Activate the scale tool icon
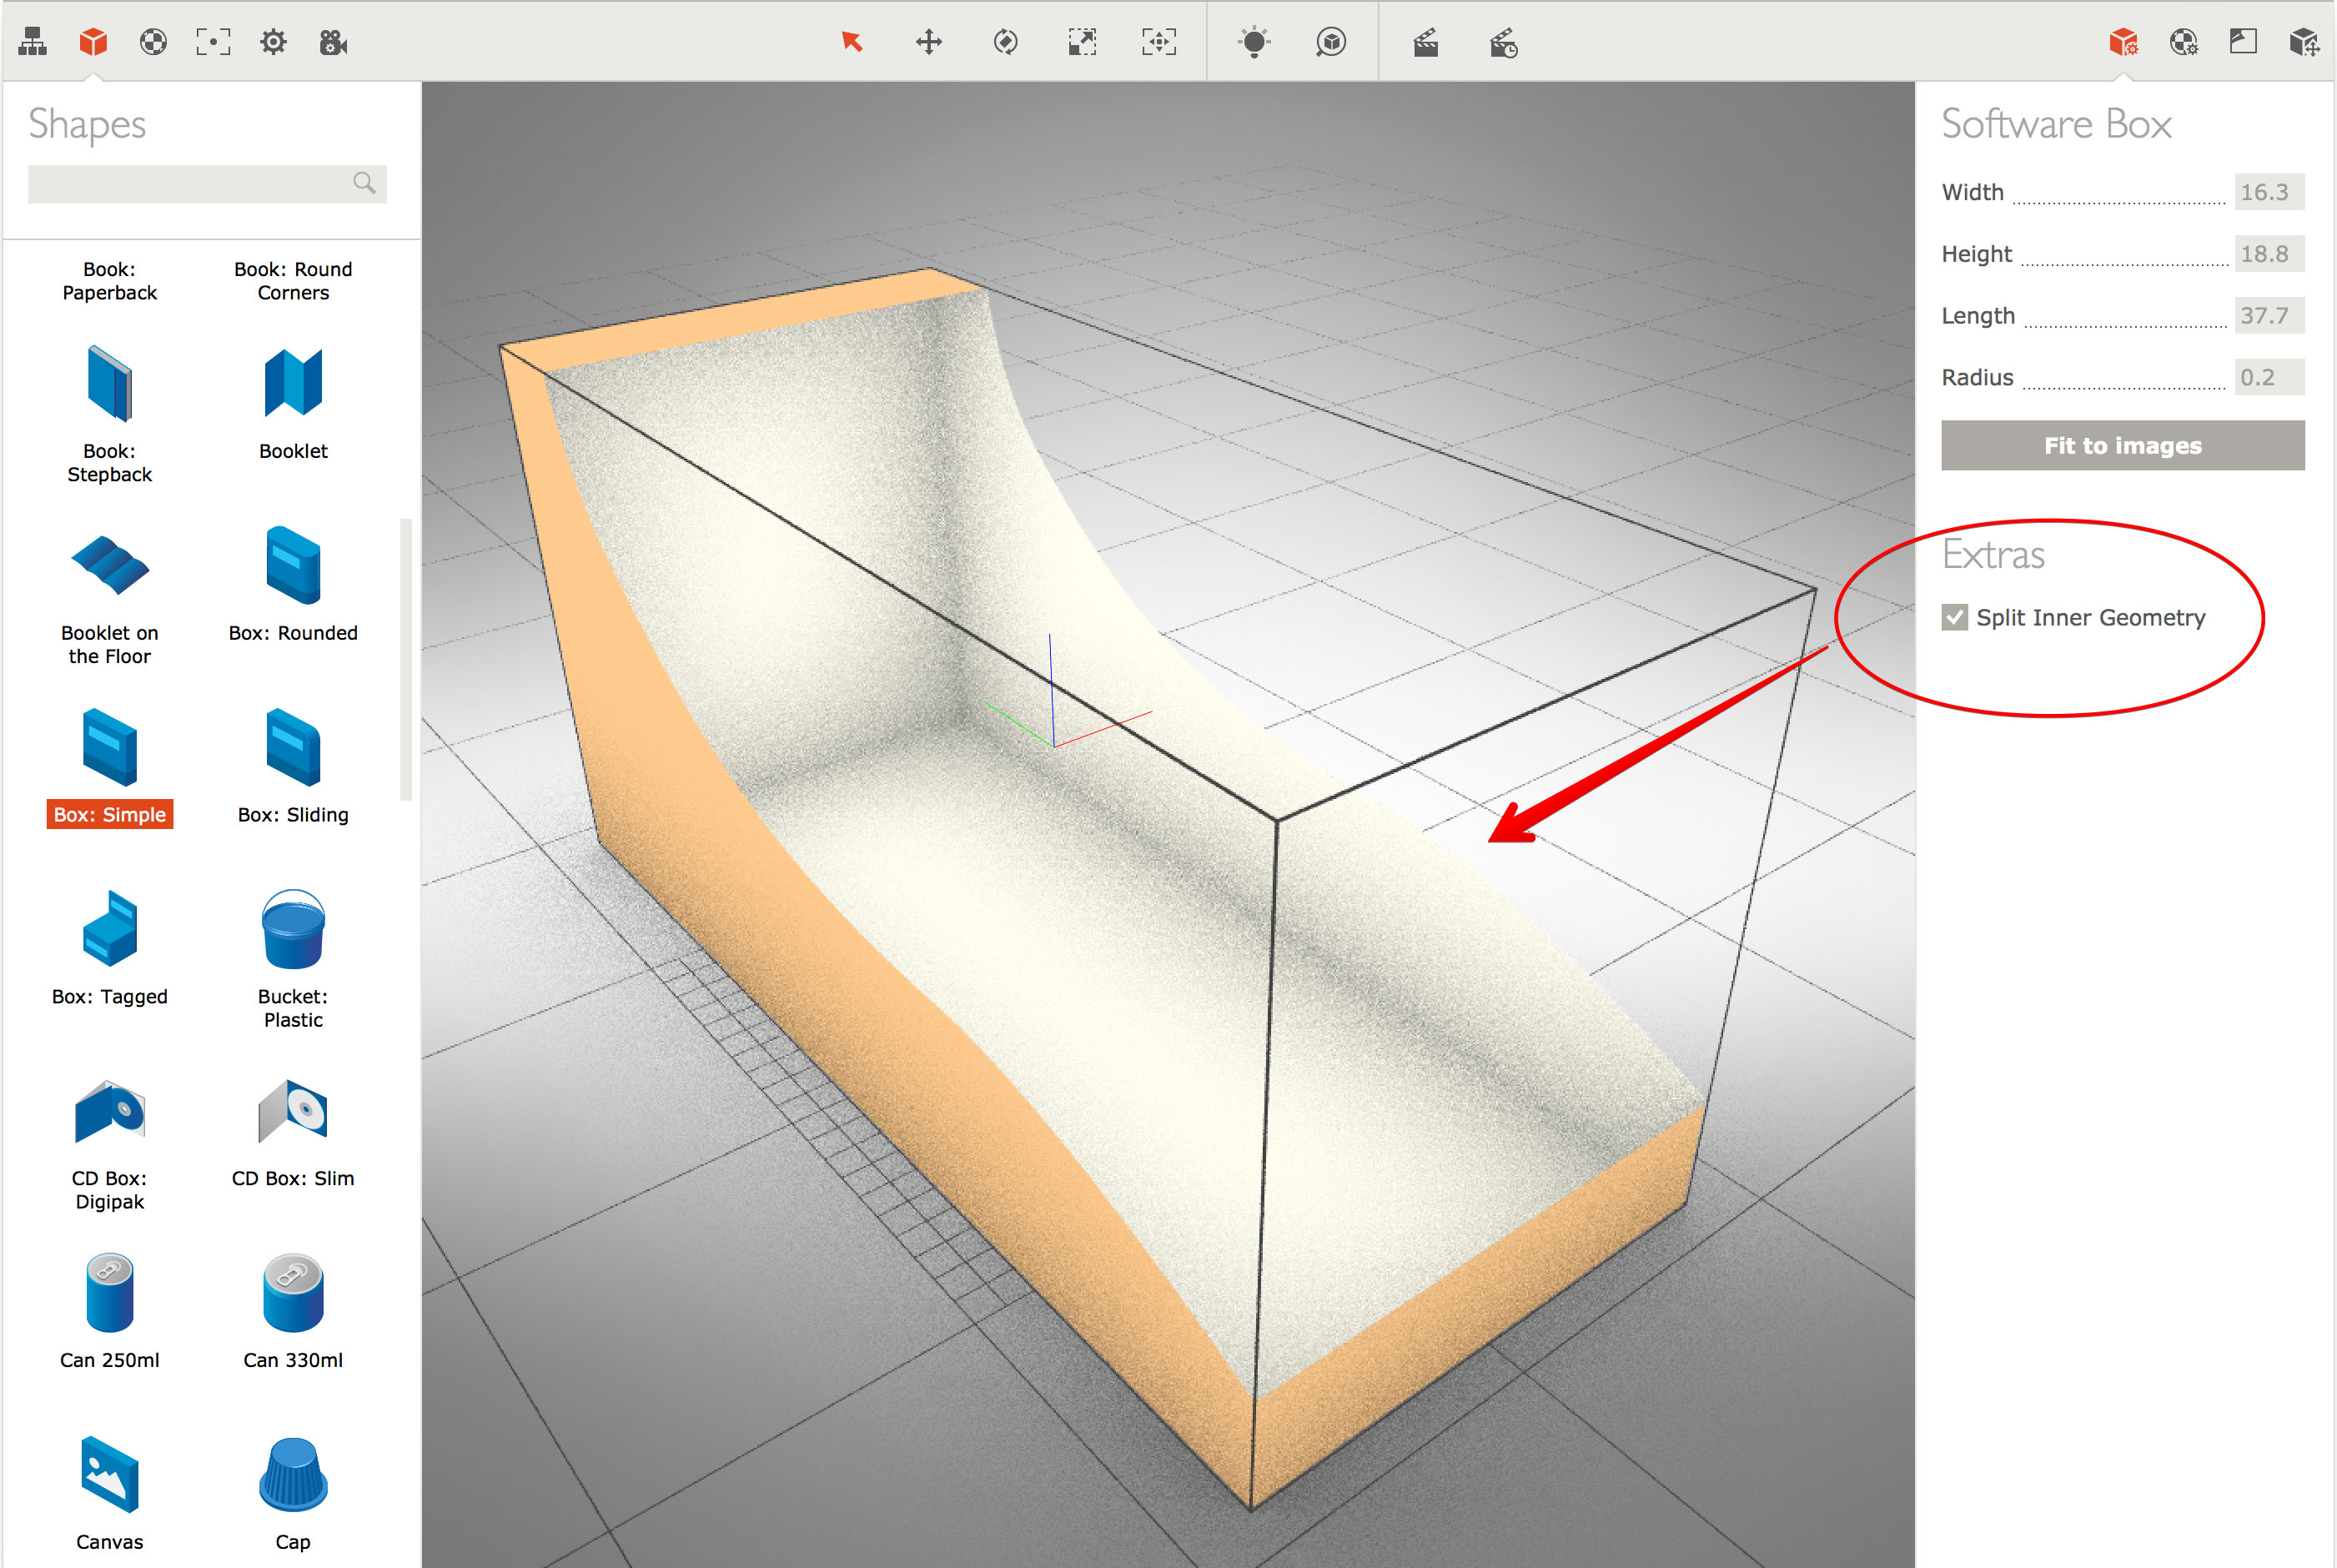 click(x=1082, y=42)
